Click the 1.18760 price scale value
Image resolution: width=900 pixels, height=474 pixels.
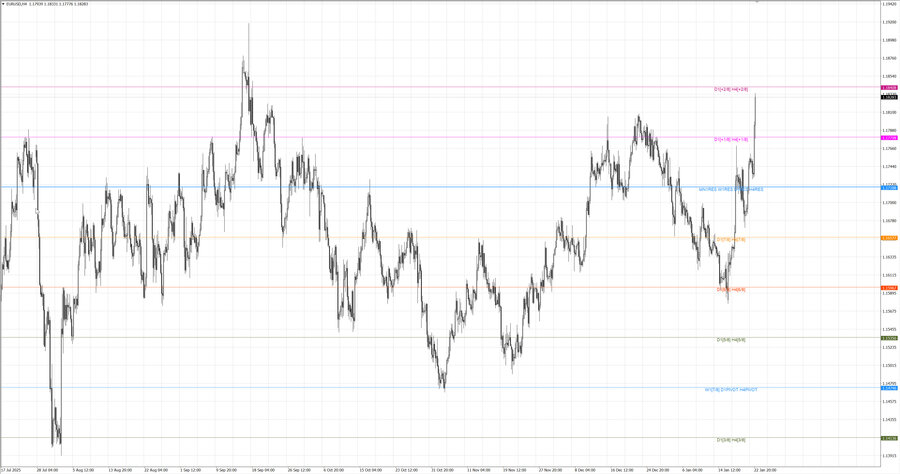889,58
